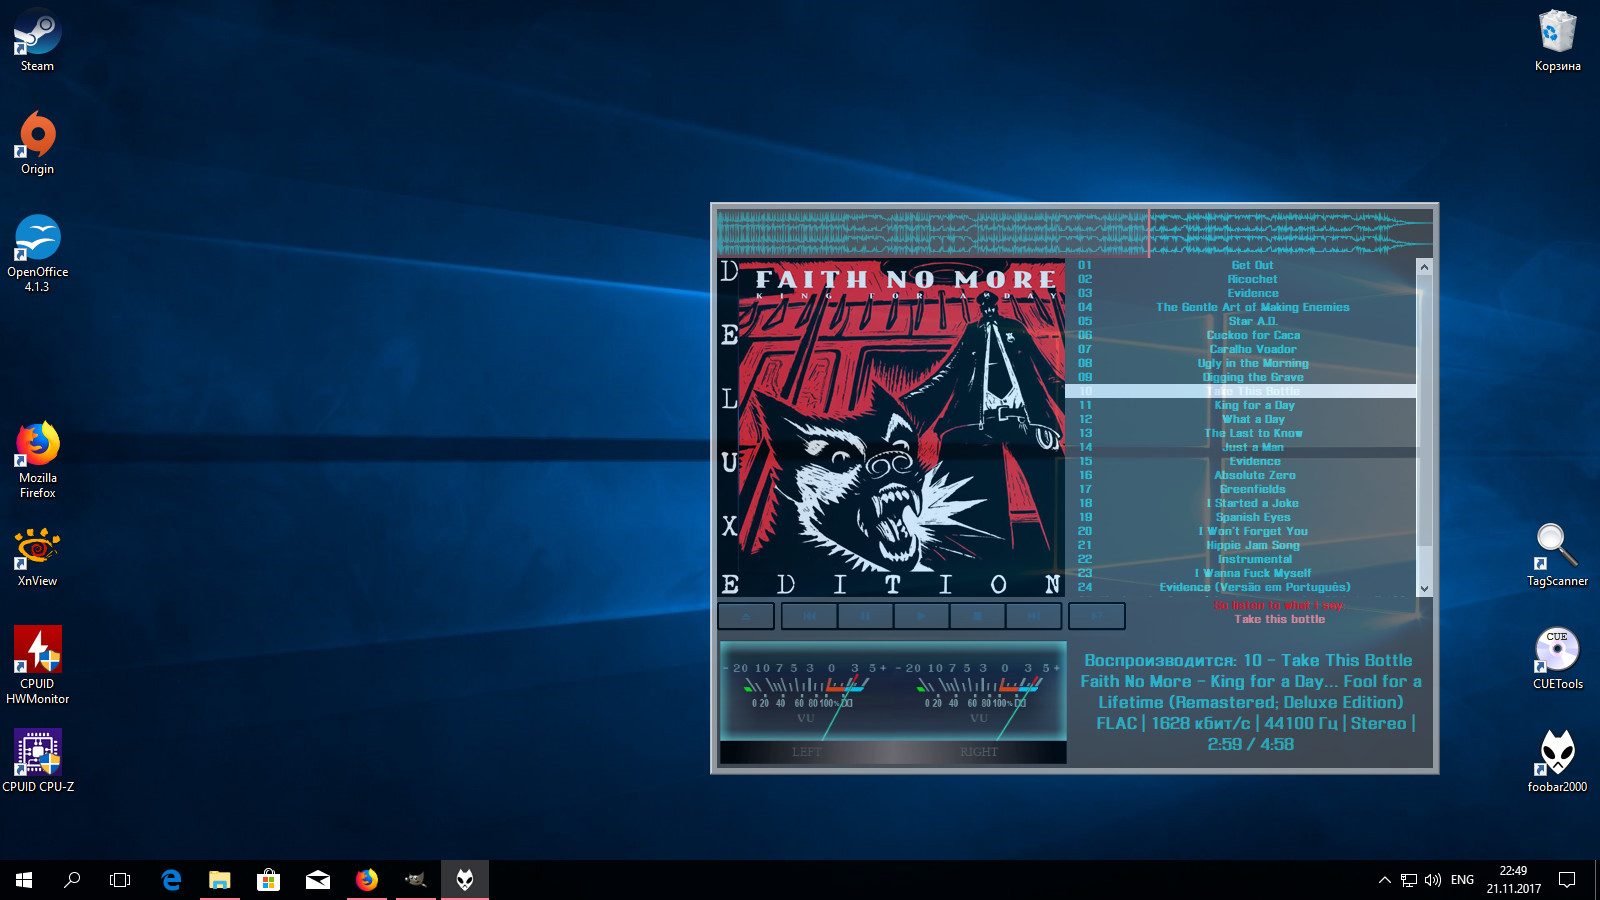Select track Greenfields
The width and height of the screenshot is (1600, 900).
1241,489
